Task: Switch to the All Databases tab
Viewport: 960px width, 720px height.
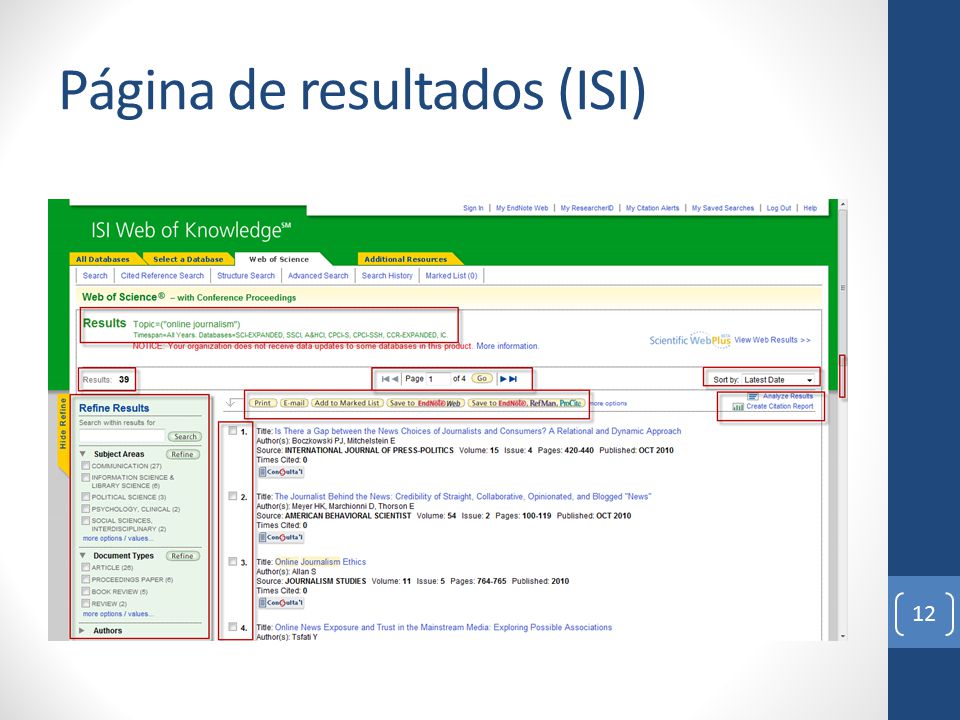Action: [103, 259]
